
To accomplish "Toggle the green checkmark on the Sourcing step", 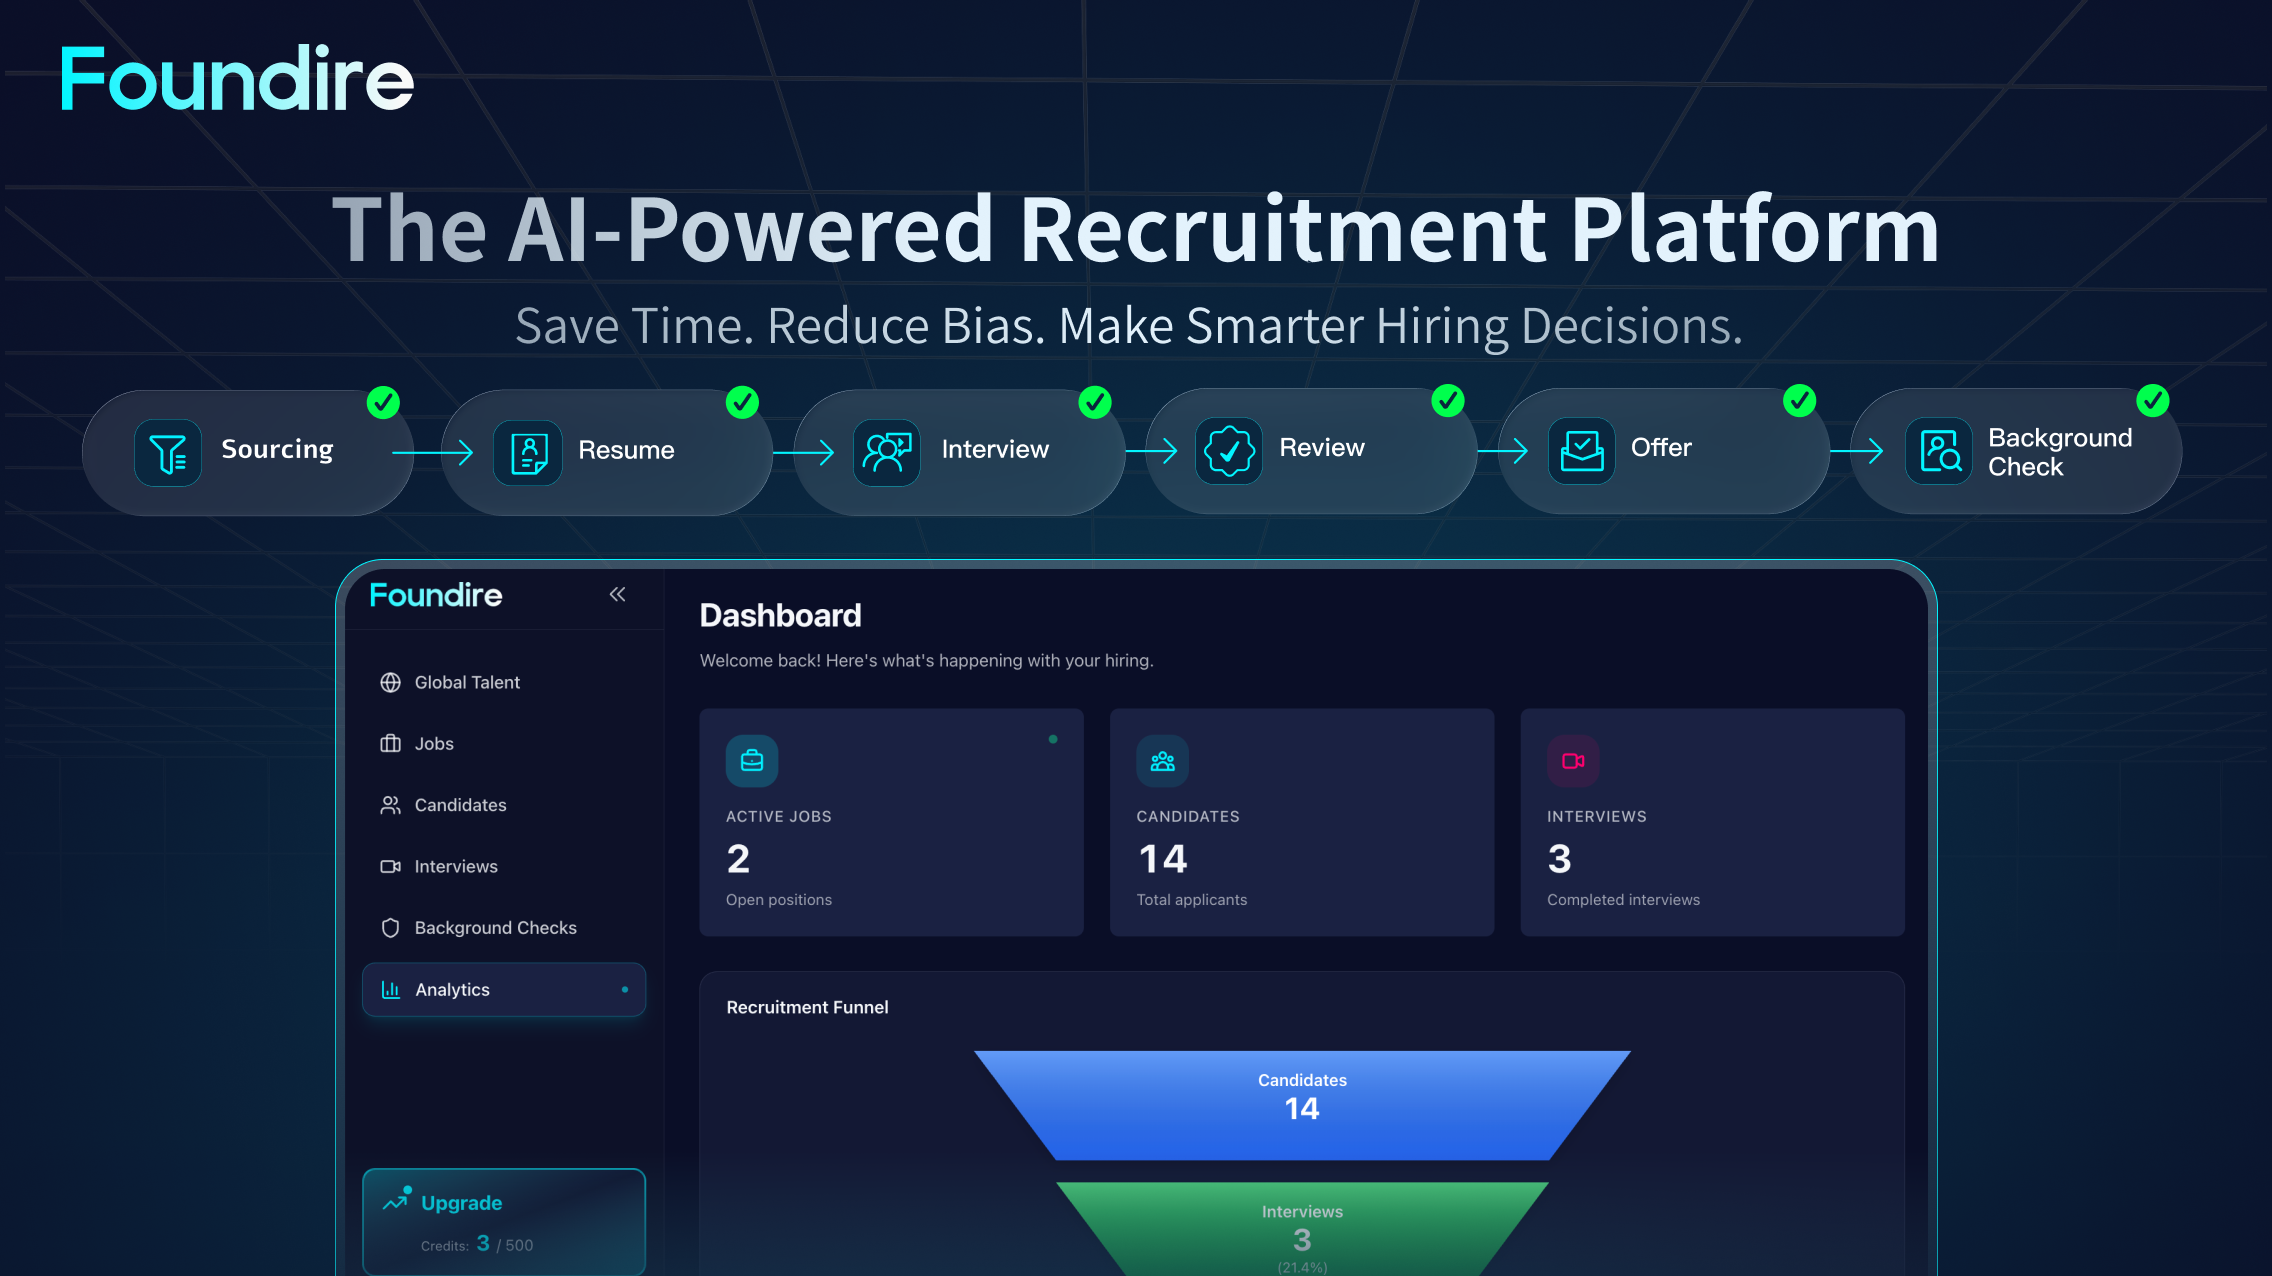I will pos(383,402).
